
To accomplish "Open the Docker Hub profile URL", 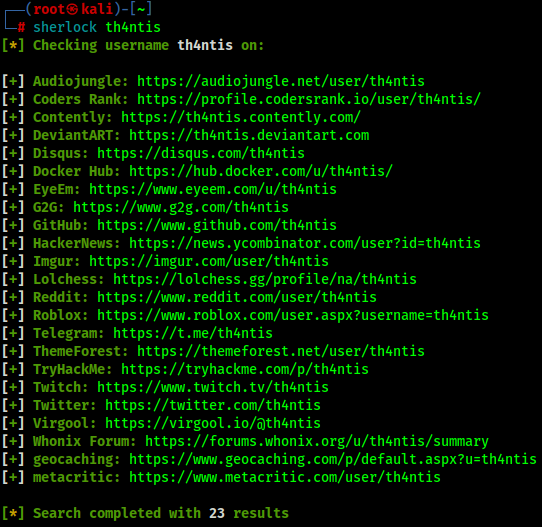I will [261, 171].
